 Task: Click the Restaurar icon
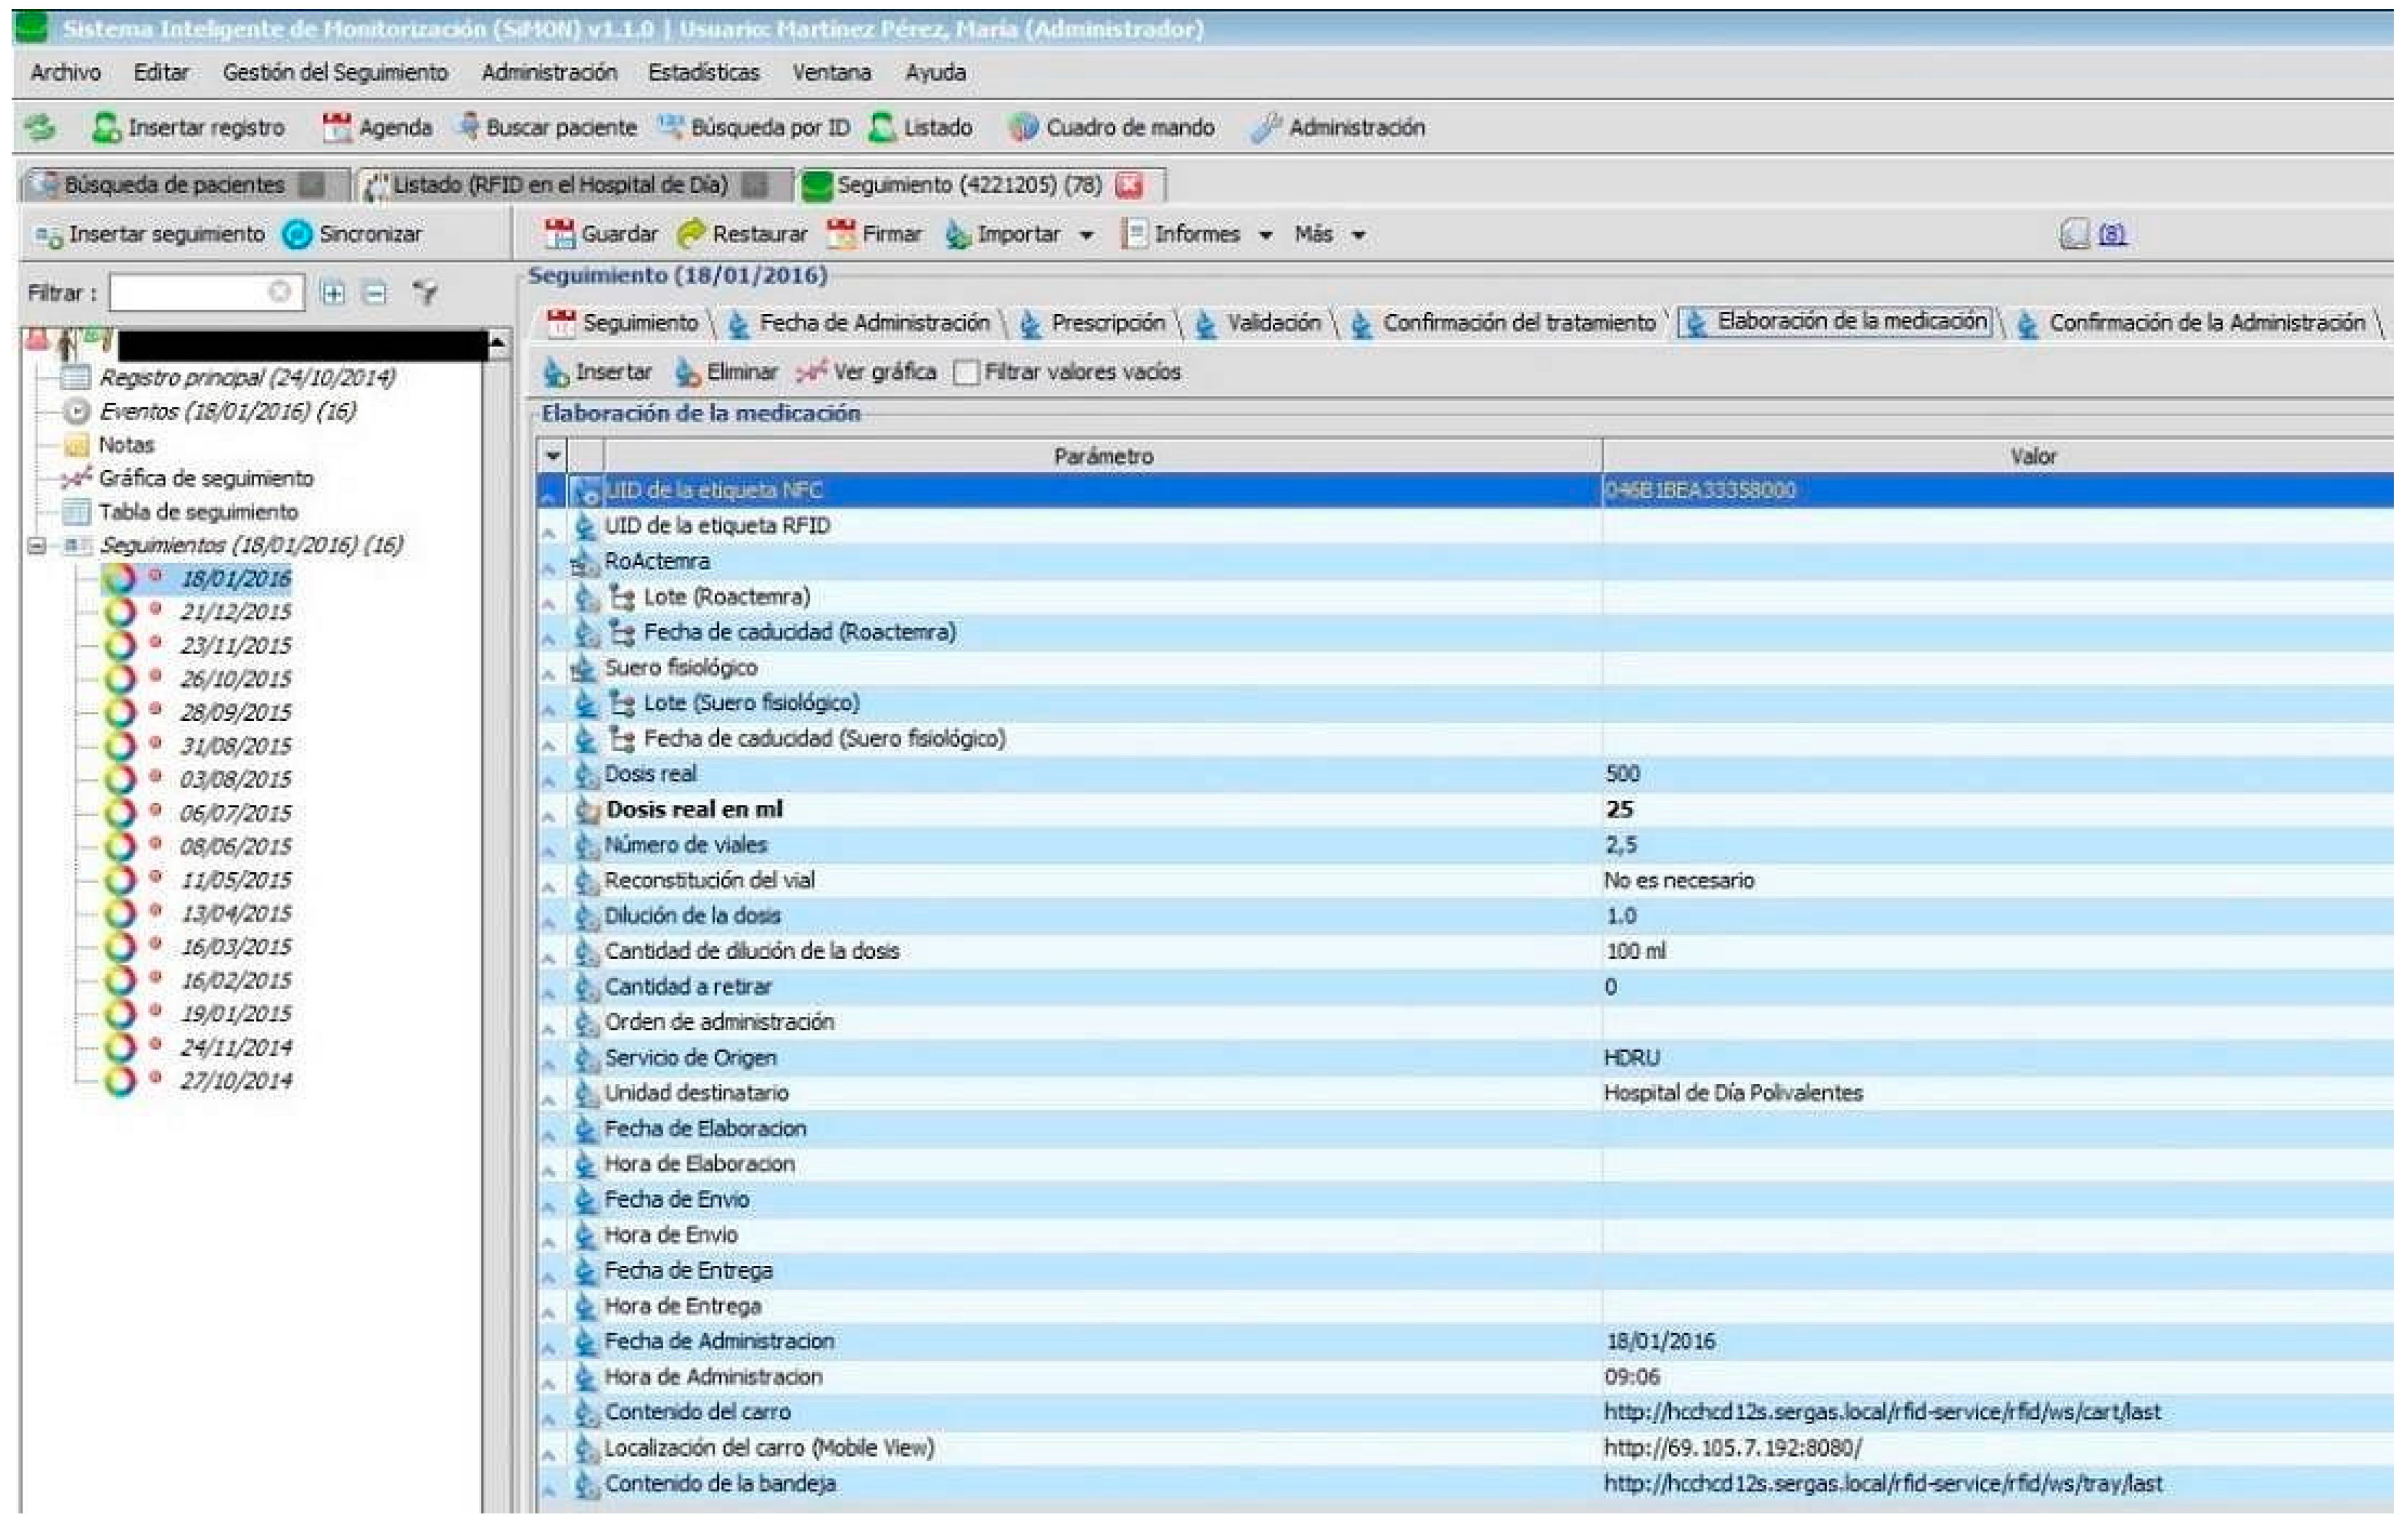[x=691, y=234]
